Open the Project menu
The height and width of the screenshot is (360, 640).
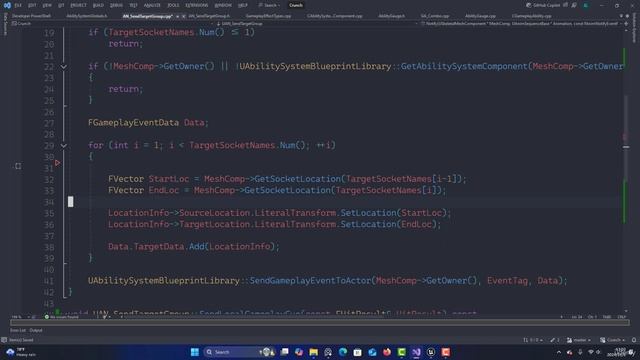(x=78, y=5)
